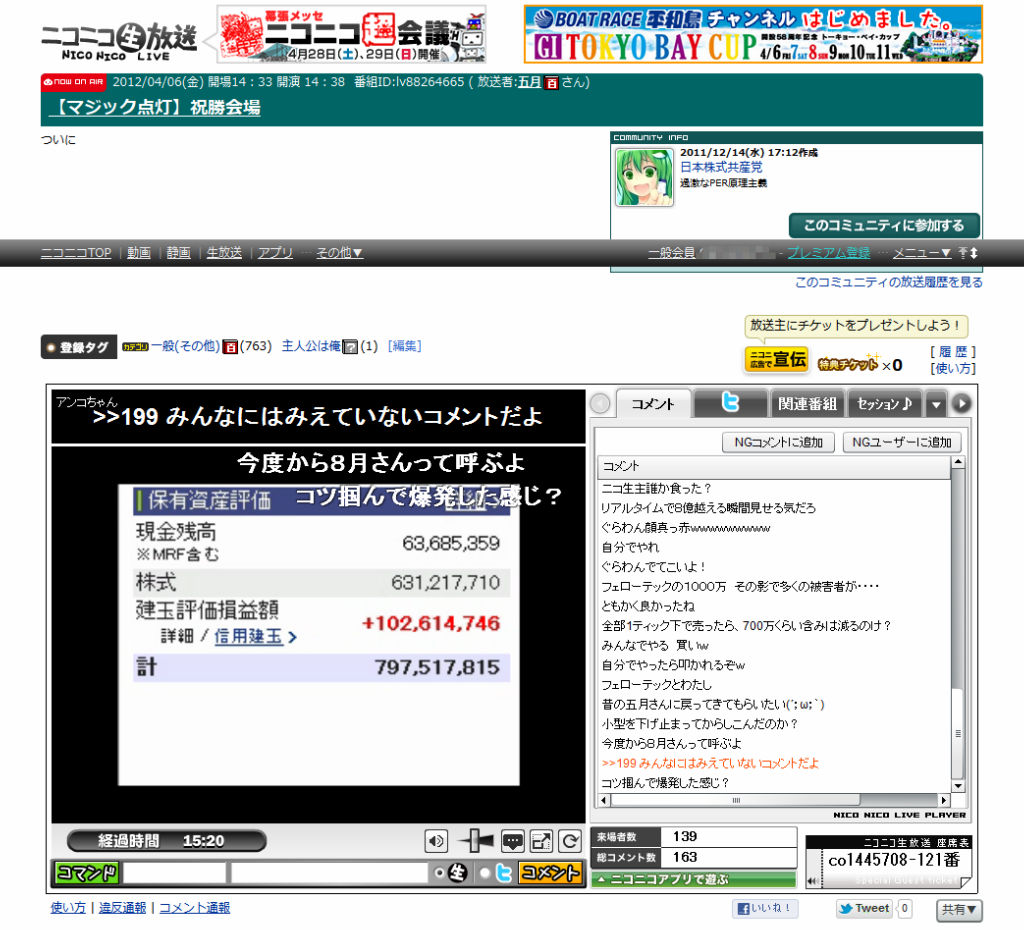Screen dimensions: 1024x930
Task: Click the comment list vertical scrollbar
Action: 958,624
